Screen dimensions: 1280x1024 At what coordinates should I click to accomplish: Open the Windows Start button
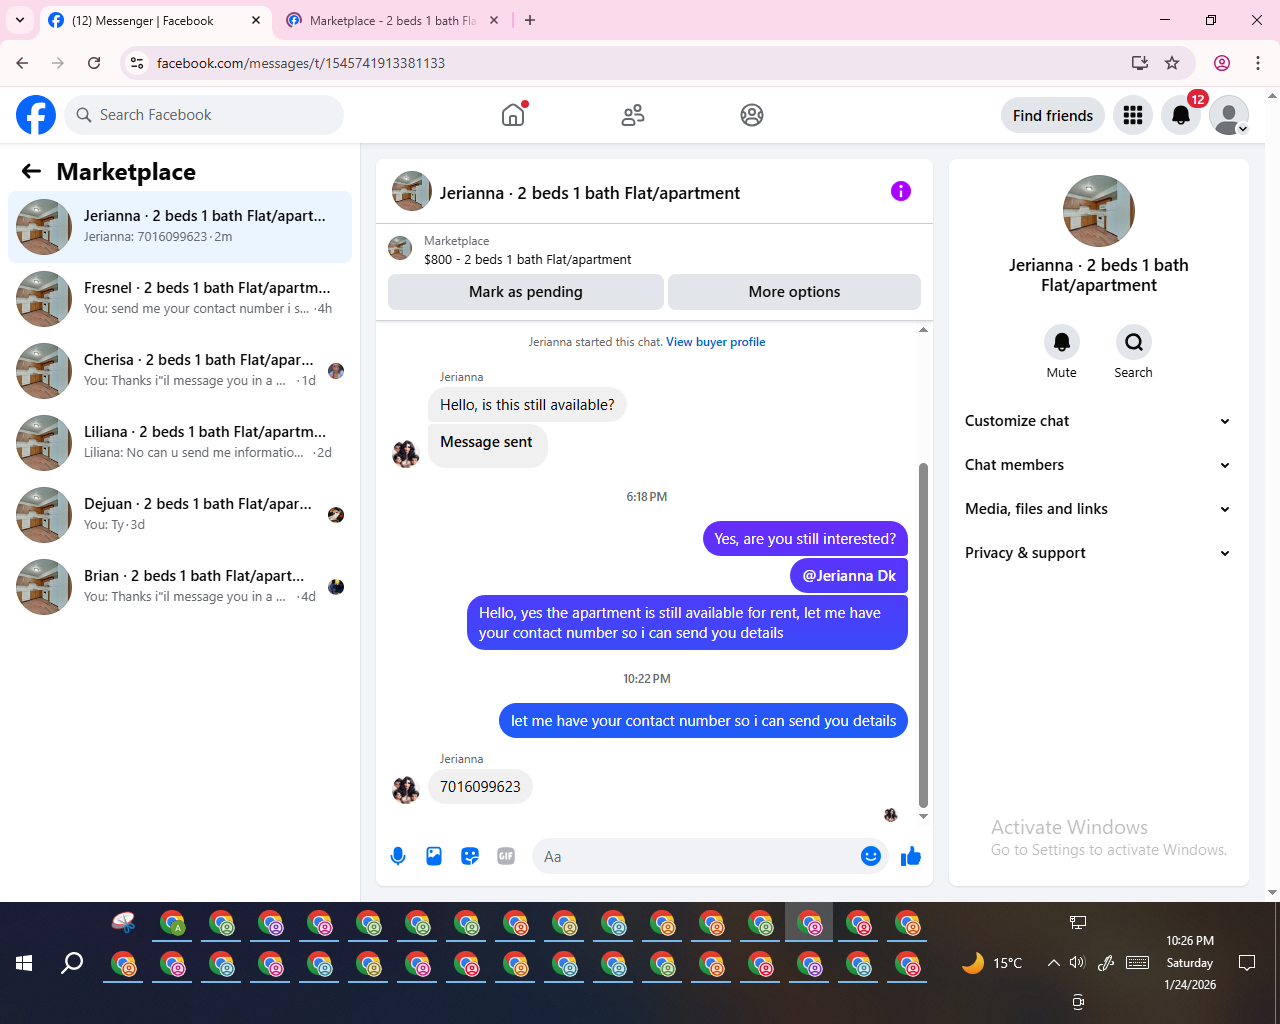(x=24, y=963)
